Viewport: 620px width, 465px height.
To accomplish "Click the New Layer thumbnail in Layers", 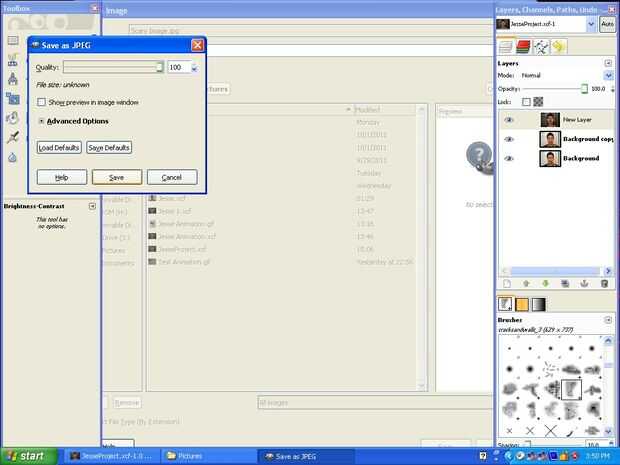I will tap(550, 120).
